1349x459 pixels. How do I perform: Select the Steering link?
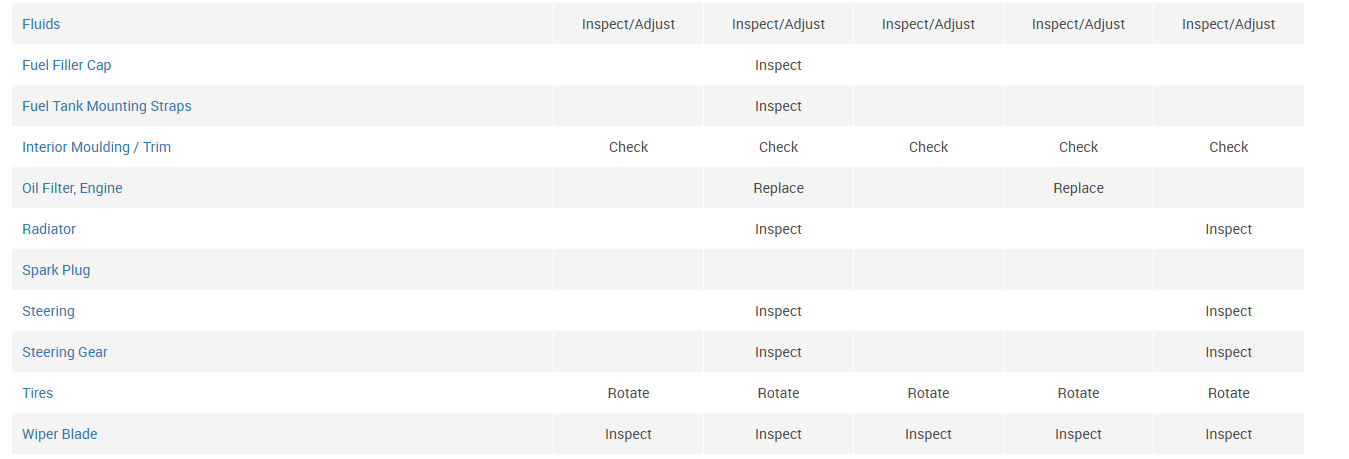point(48,311)
